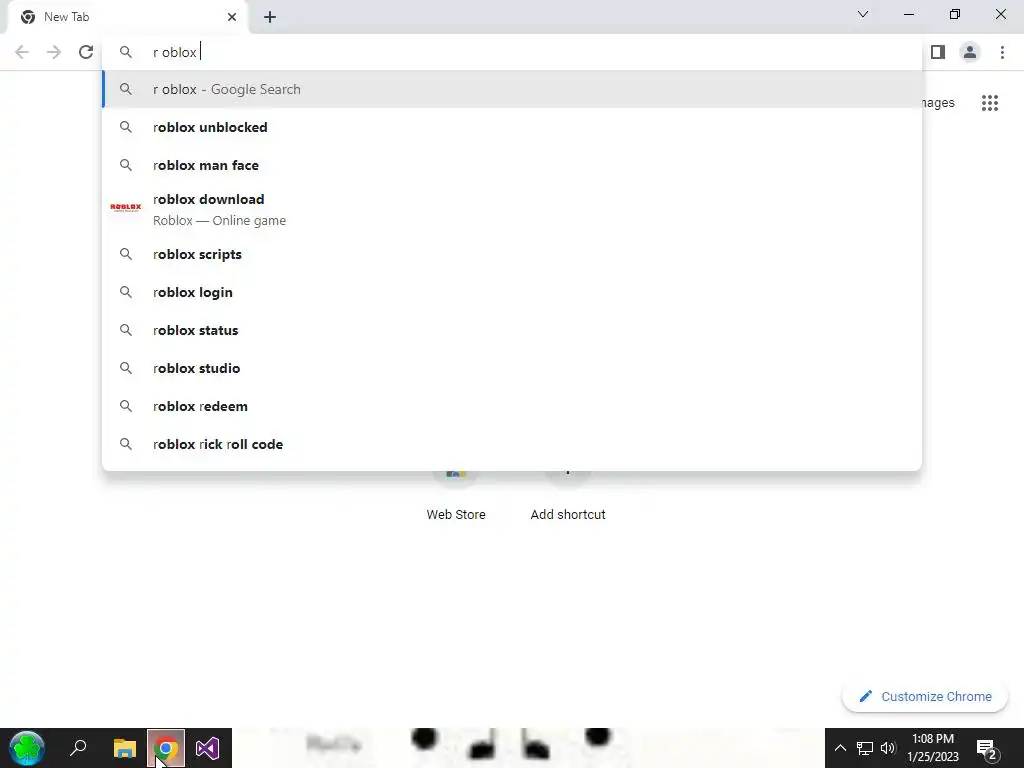Toggle the Chrome side panel

point(938,52)
